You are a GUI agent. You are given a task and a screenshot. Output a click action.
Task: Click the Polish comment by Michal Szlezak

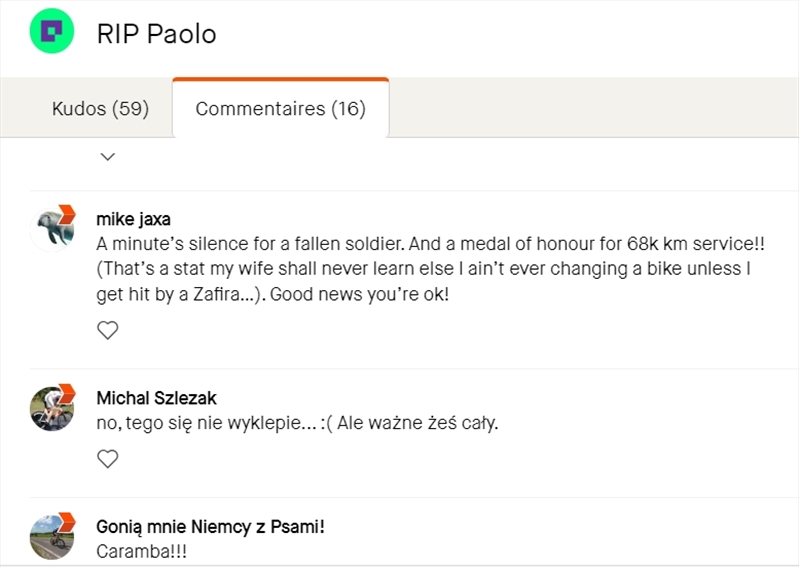click(297, 423)
